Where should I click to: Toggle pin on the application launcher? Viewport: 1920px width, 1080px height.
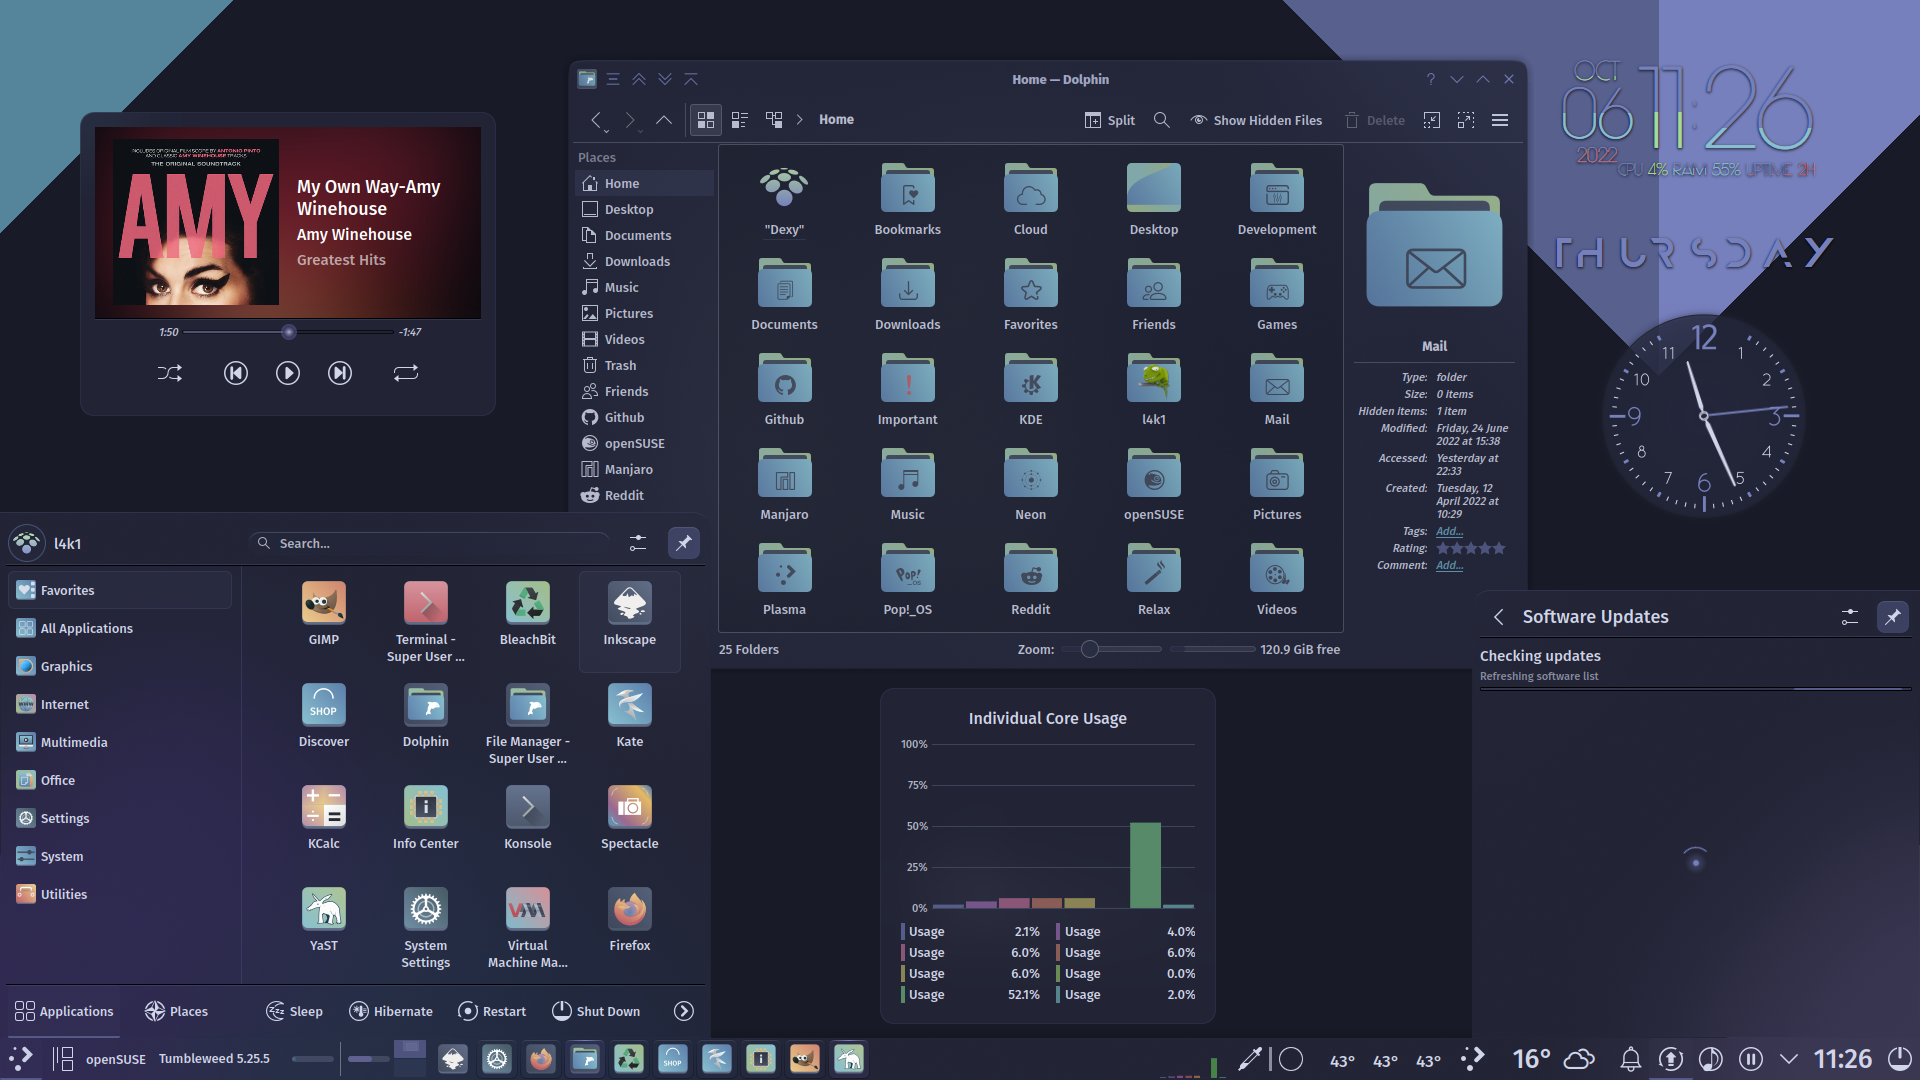pos(684,543)
